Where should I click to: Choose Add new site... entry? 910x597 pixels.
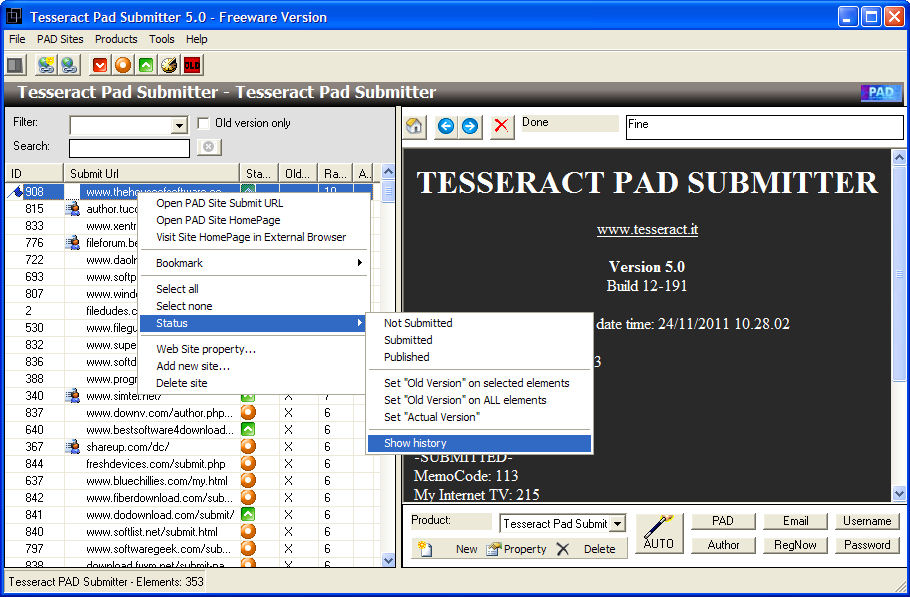(253, 366)
